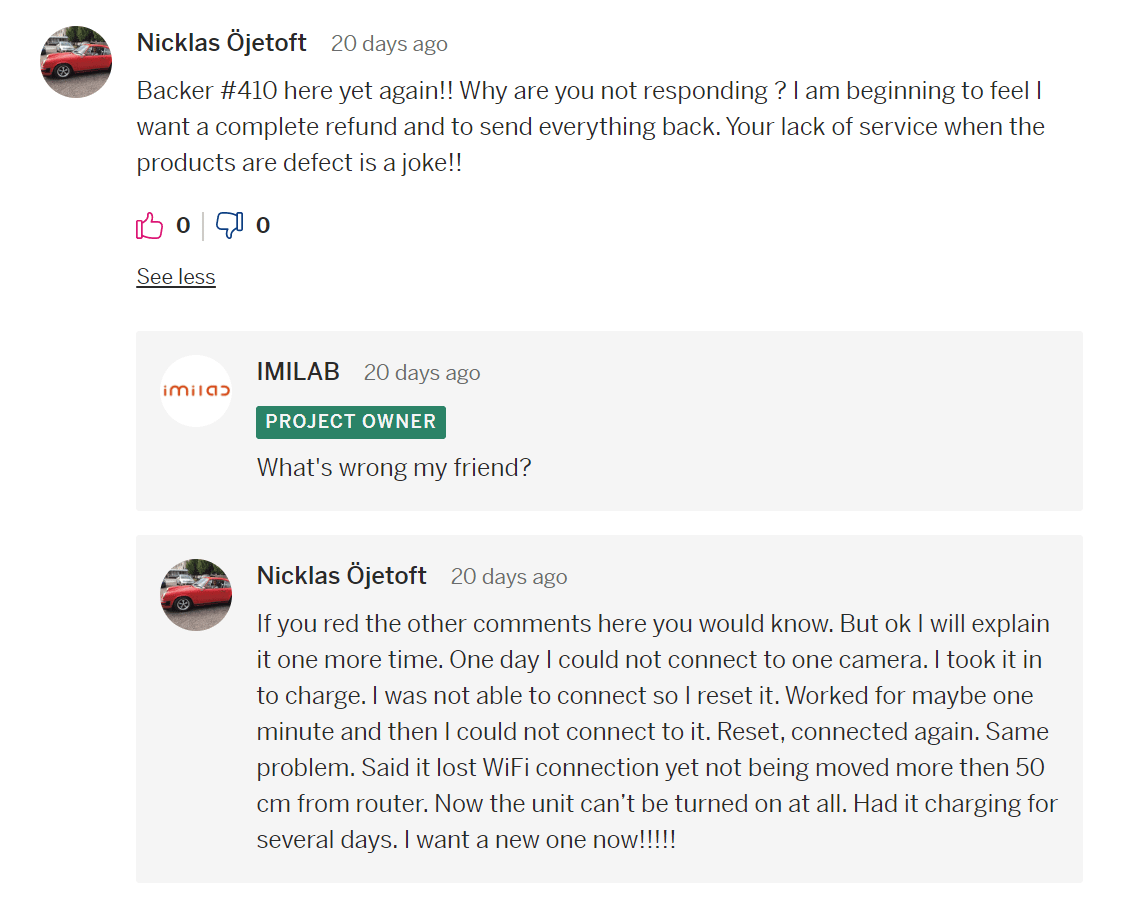The image size is (1130, 919).
Task: Open Nicklas Öjetoft's top comment avatar
Action: pyautogui.click(x=76, y=62)
